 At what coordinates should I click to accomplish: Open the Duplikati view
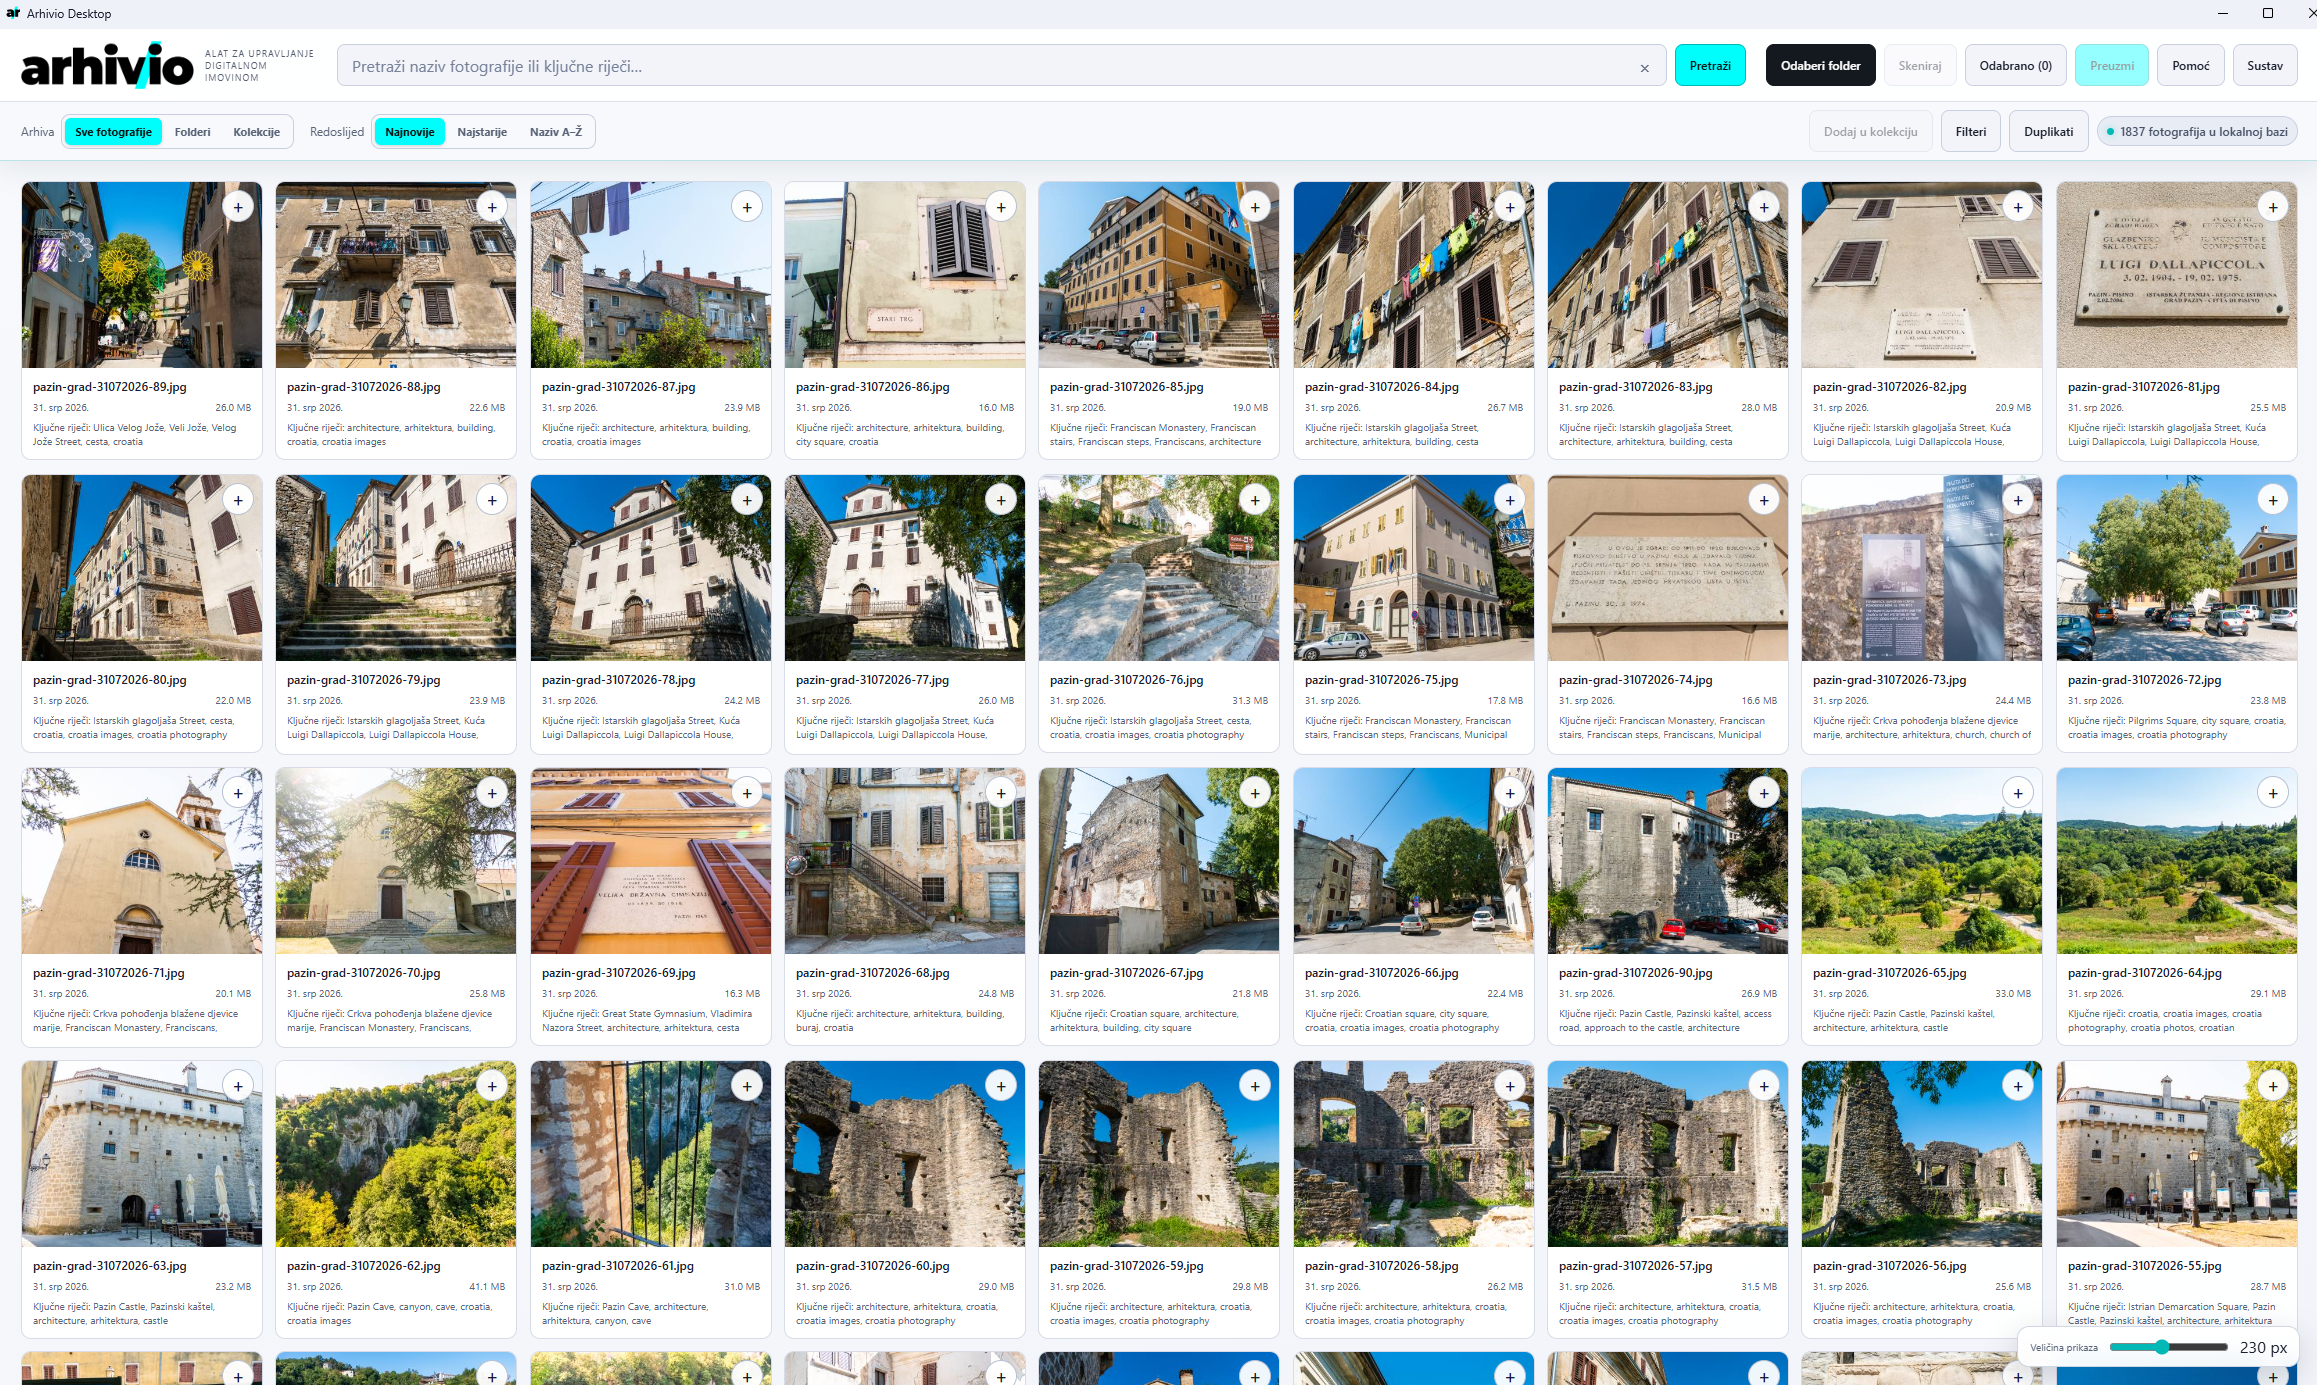2048,132
